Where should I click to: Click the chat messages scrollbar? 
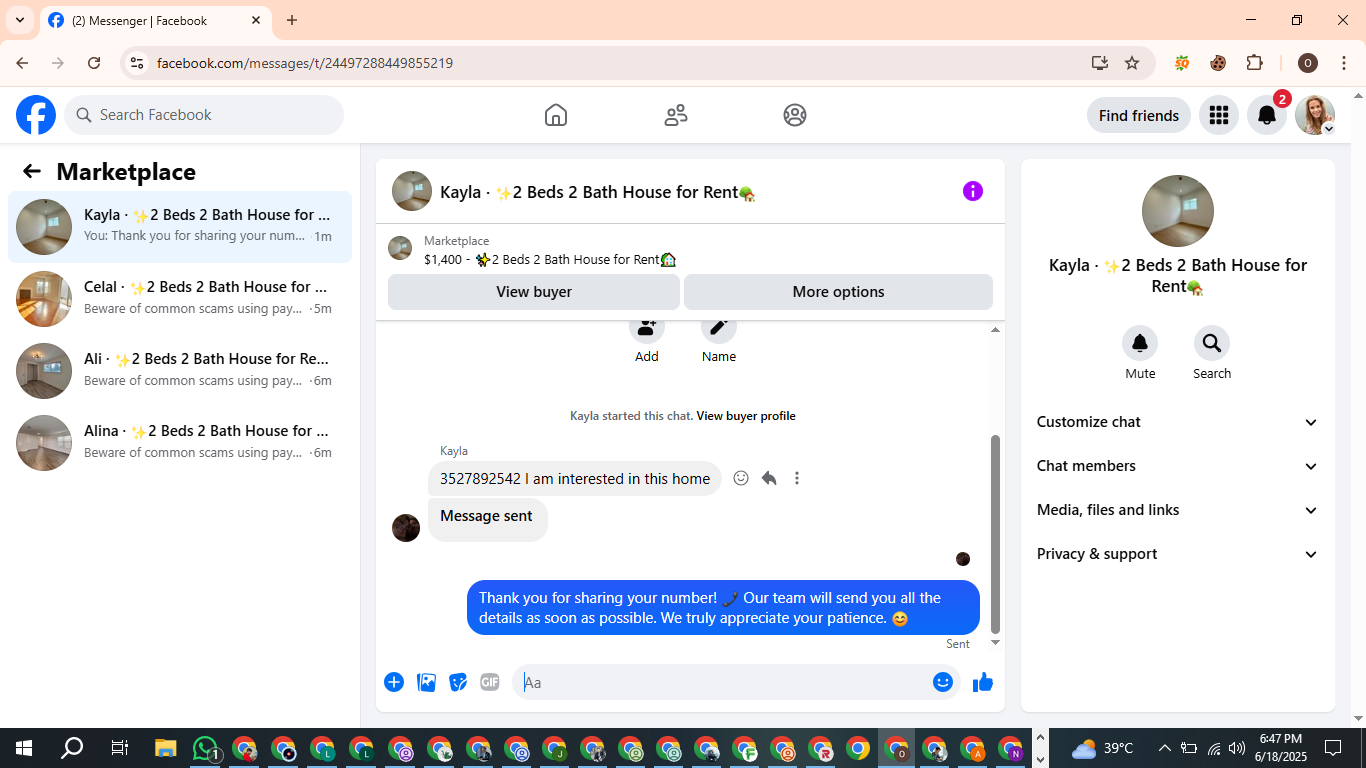click(x=995, y=533)
